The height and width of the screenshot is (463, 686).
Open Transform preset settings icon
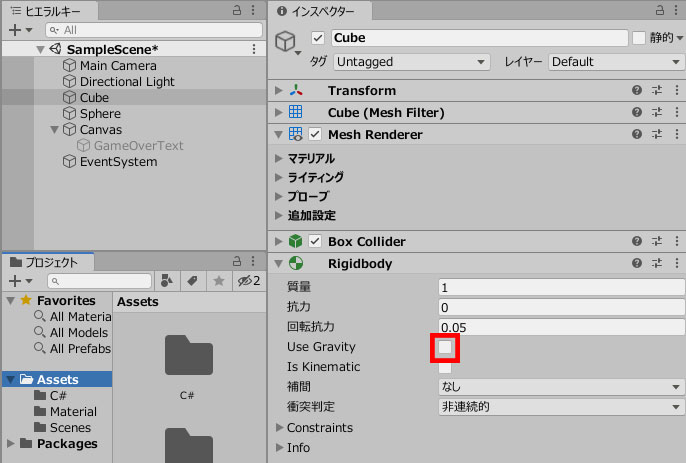tap(657, 90)
